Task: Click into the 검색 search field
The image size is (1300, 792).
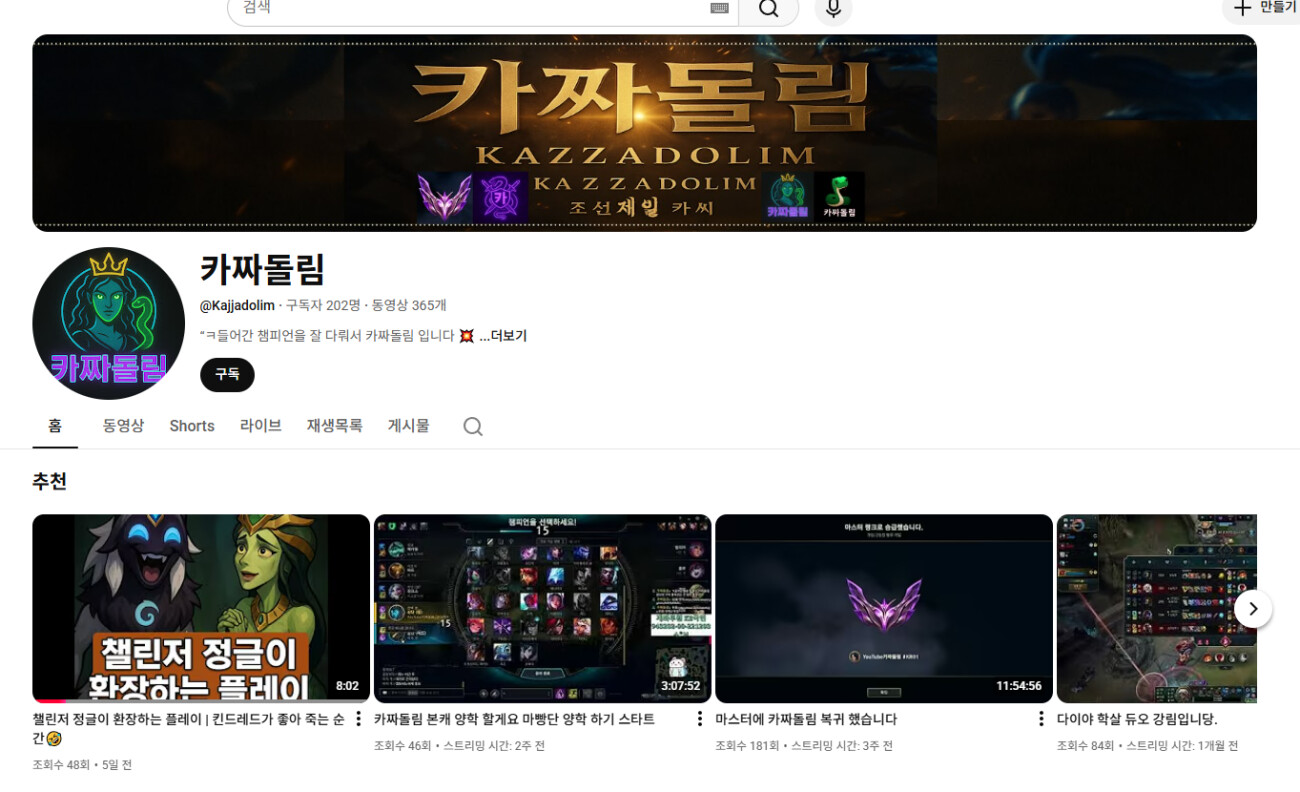Action: [470, 8]
